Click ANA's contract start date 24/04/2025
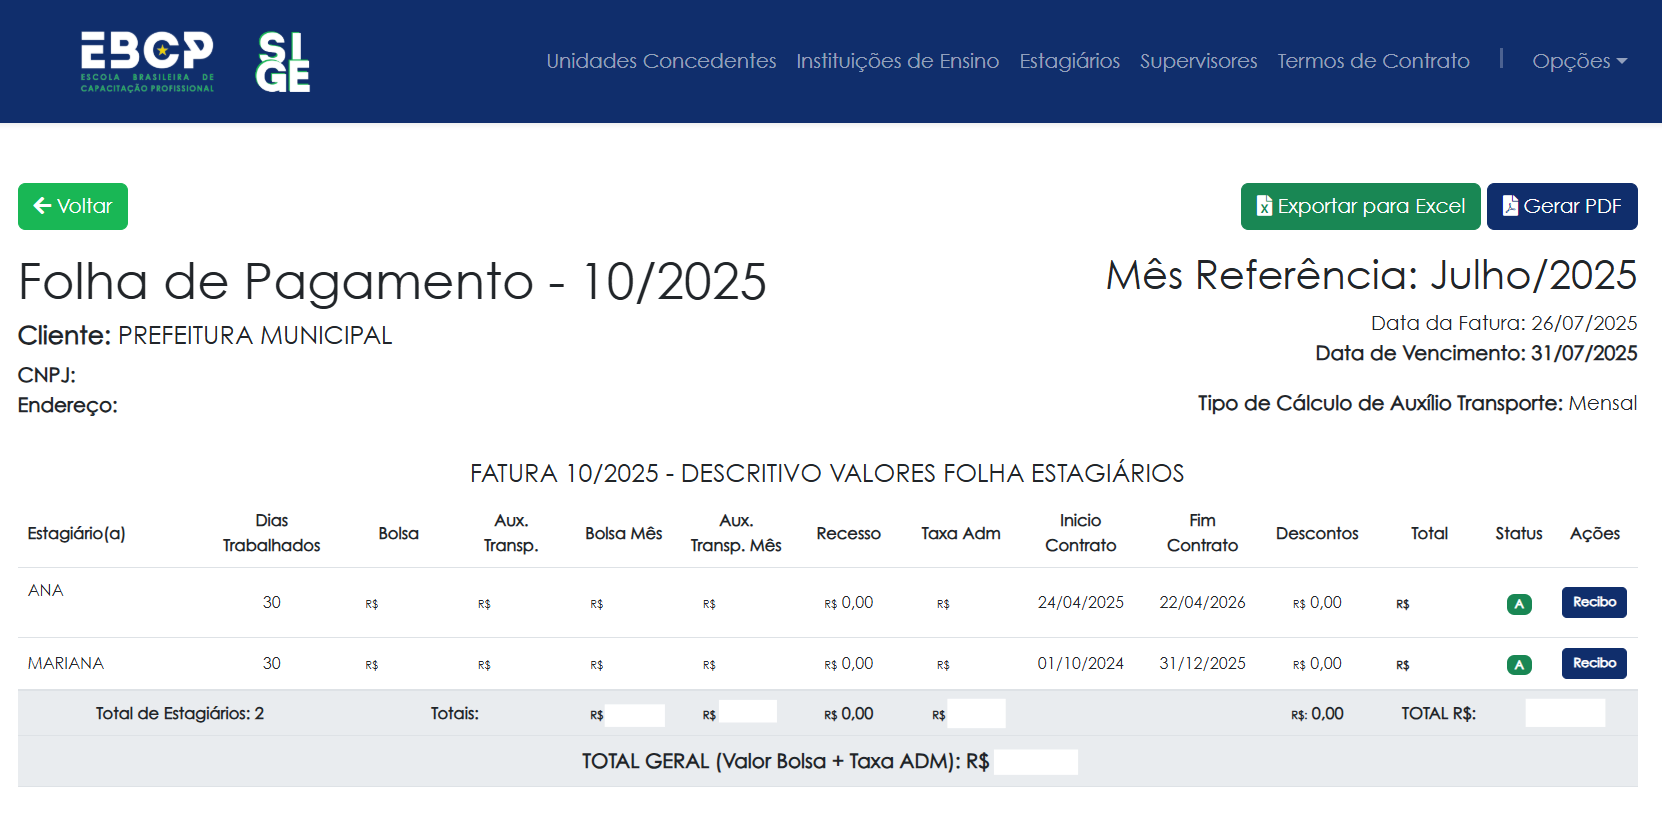The image size is (1662, 817). 1080,602
